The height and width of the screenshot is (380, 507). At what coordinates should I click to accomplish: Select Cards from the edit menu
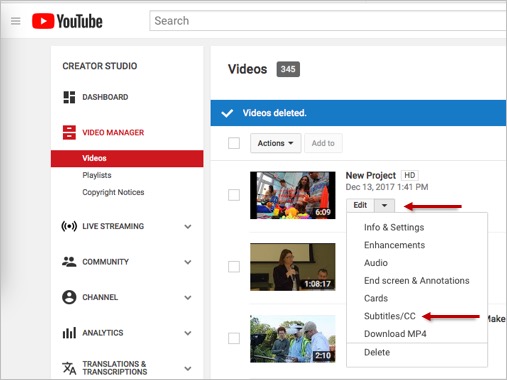tap(376, 298)
